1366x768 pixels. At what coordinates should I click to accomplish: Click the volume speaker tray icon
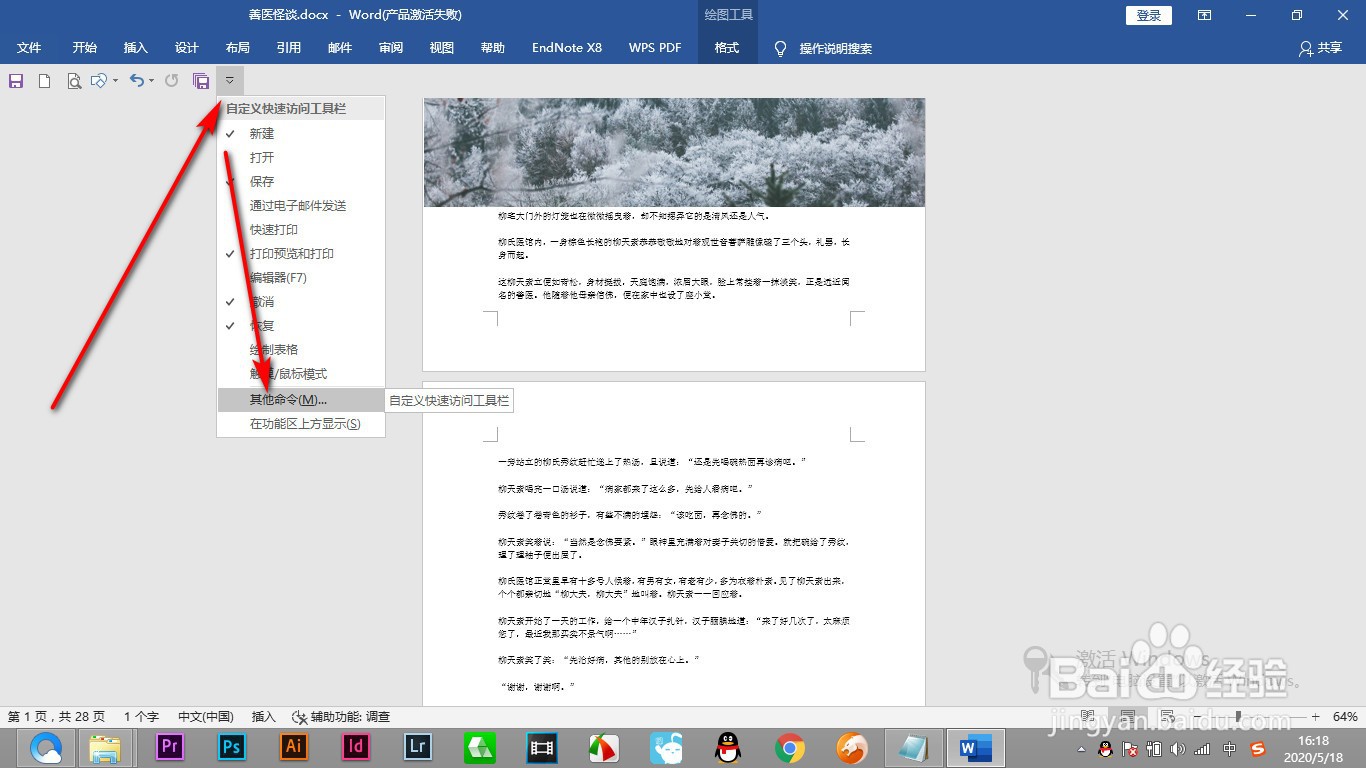click(1178, 748)
